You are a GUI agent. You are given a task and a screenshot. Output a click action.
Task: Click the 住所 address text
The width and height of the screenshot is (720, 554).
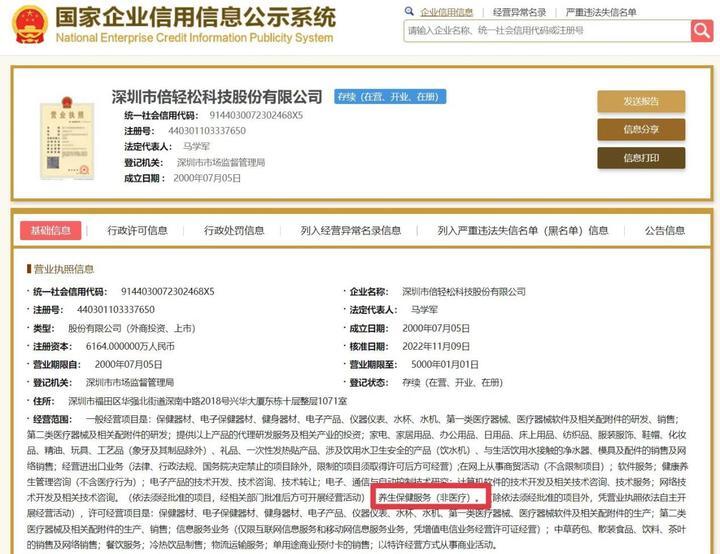(208, 401)
